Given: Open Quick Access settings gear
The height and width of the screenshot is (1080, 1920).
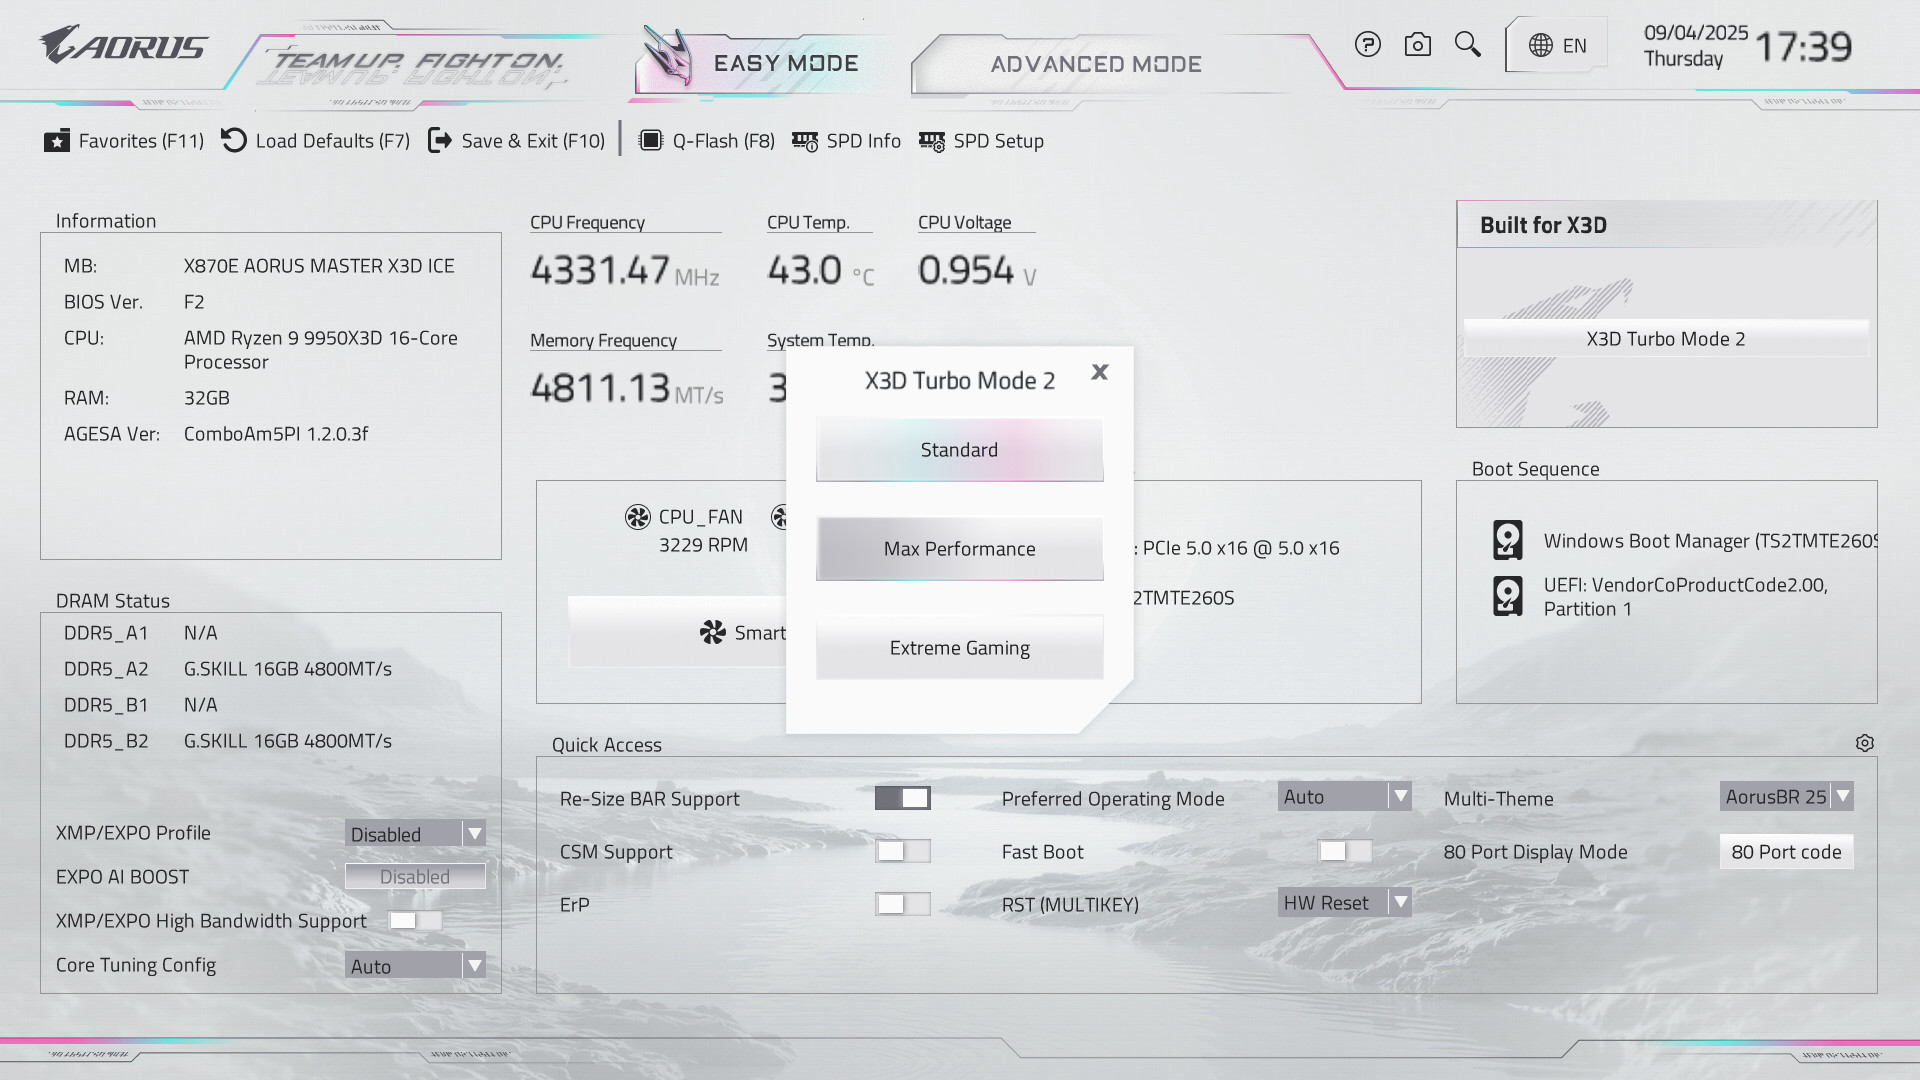Looking at the screenshot, I should coord(1865,743).
